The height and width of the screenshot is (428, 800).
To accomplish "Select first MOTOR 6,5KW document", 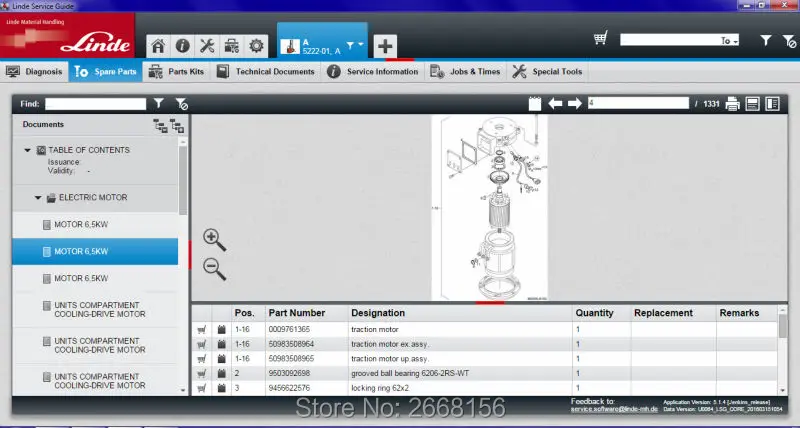I will coord(95,225).
